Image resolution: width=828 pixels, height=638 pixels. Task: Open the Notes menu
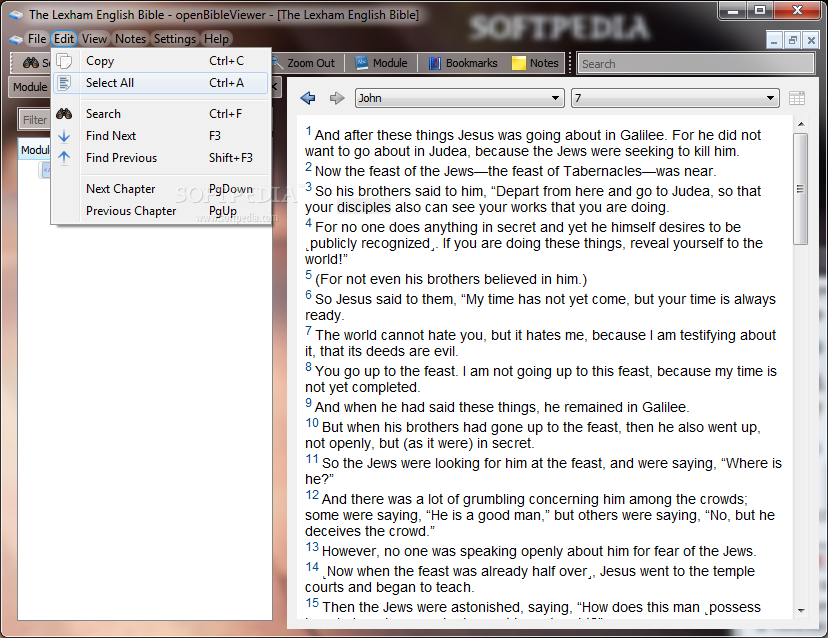[x=130, y=39]
